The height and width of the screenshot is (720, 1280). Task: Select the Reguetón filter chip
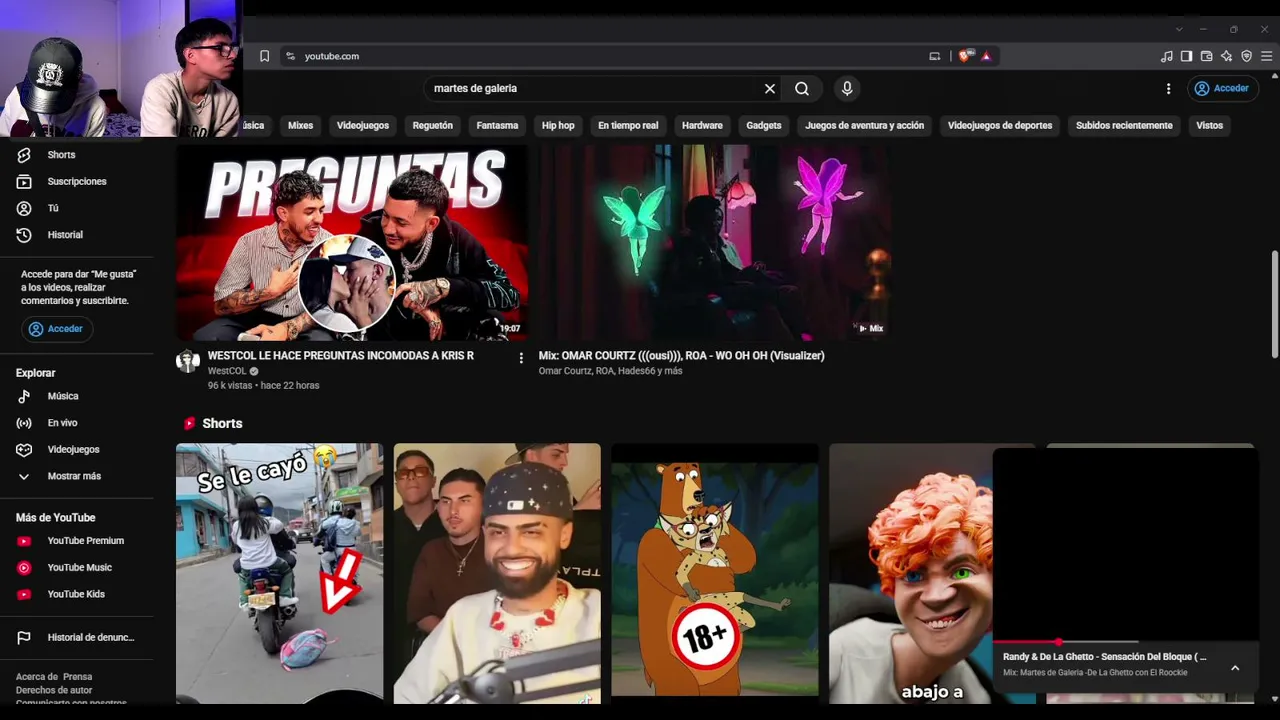pyautogui.click(x=433, y=125)
